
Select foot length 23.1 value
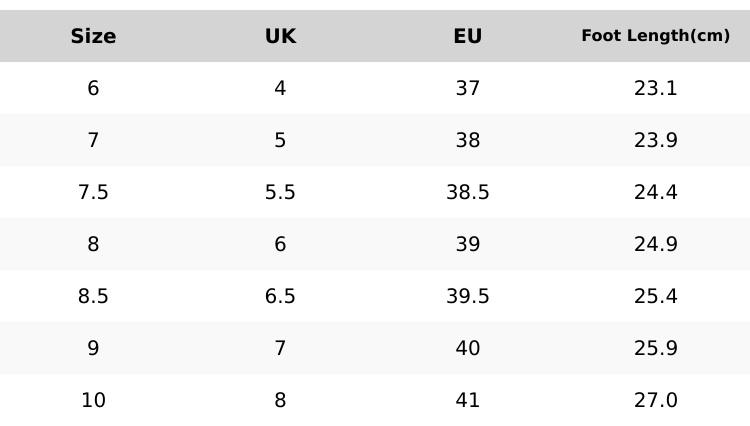click(x=655, y=88)
